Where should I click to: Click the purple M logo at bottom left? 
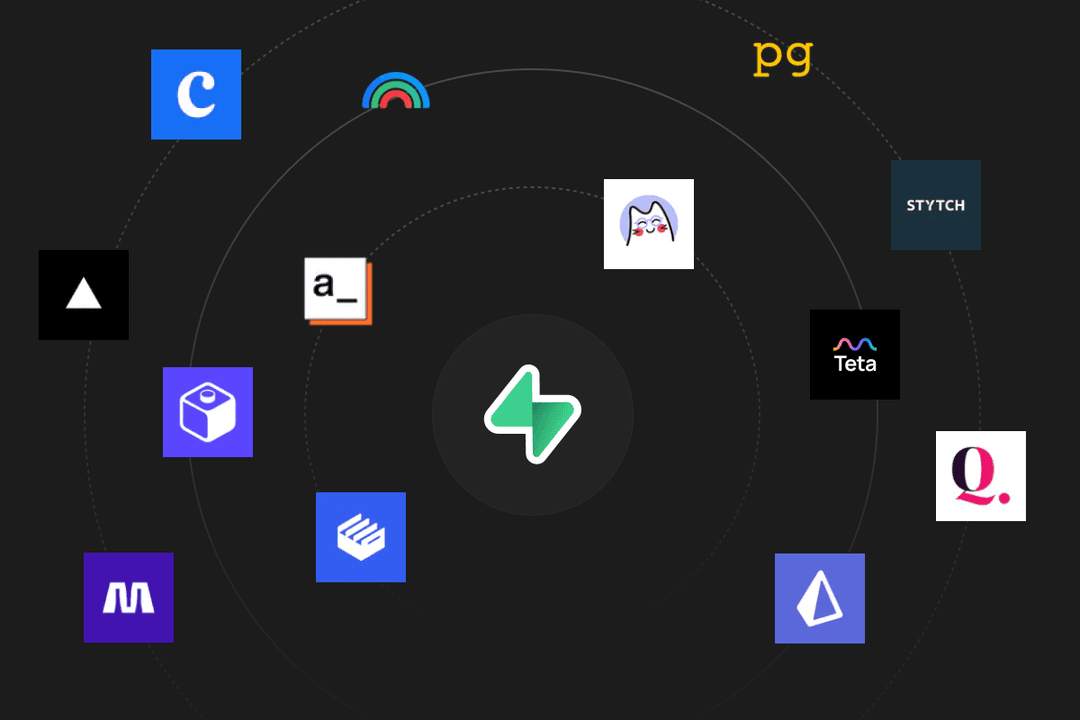128,598
